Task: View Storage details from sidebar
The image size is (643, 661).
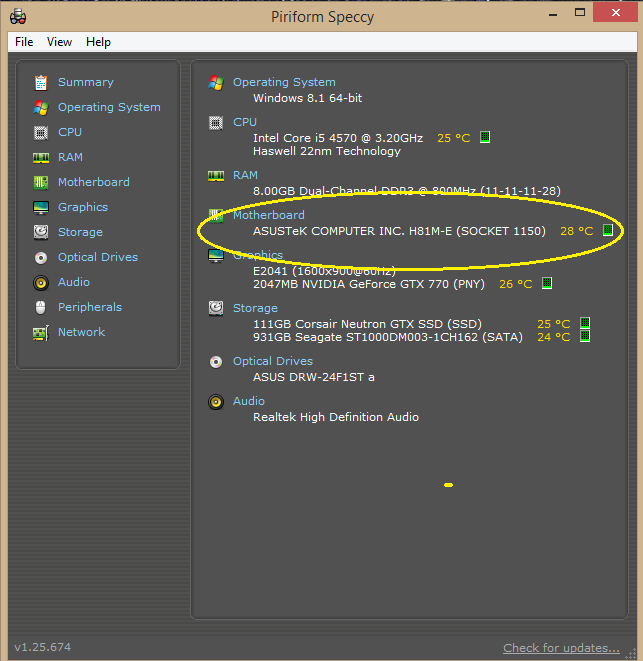Action: (80, 232)
